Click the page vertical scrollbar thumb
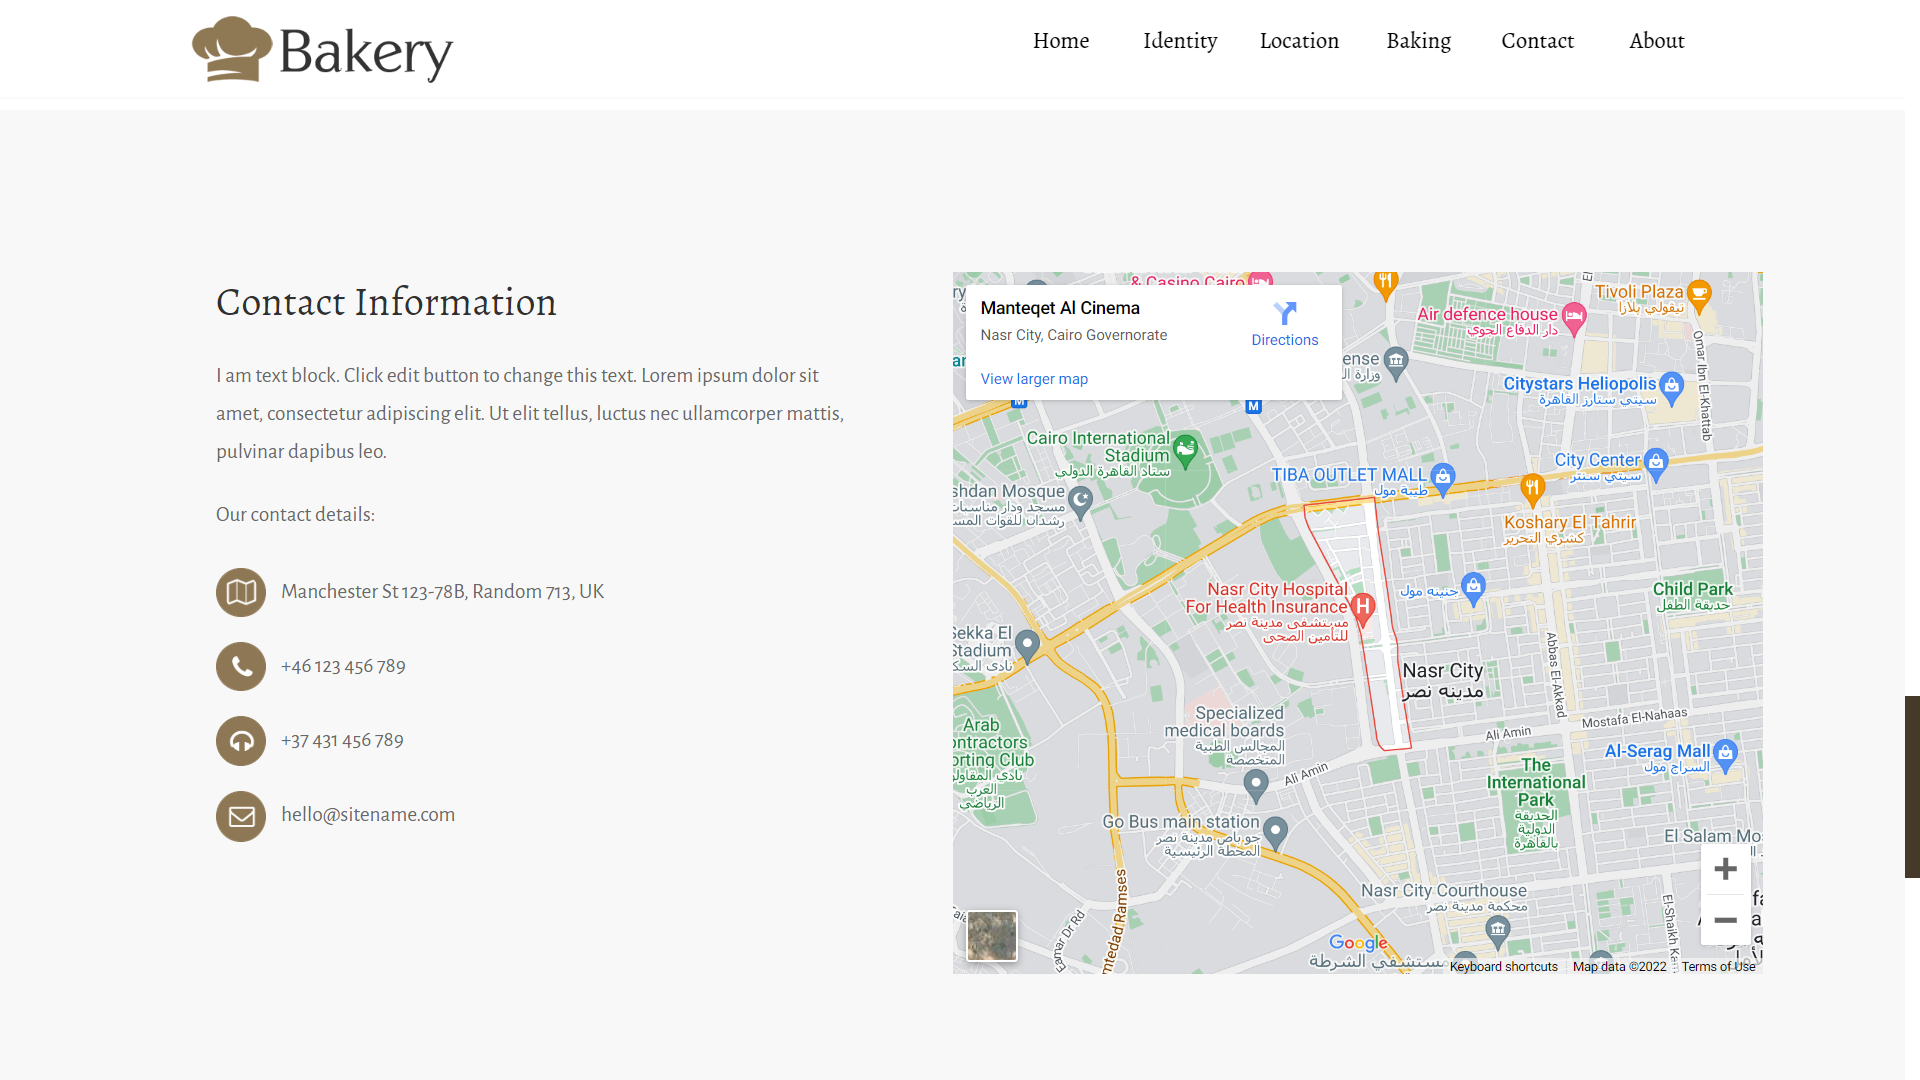 (x=1912, y=786)
